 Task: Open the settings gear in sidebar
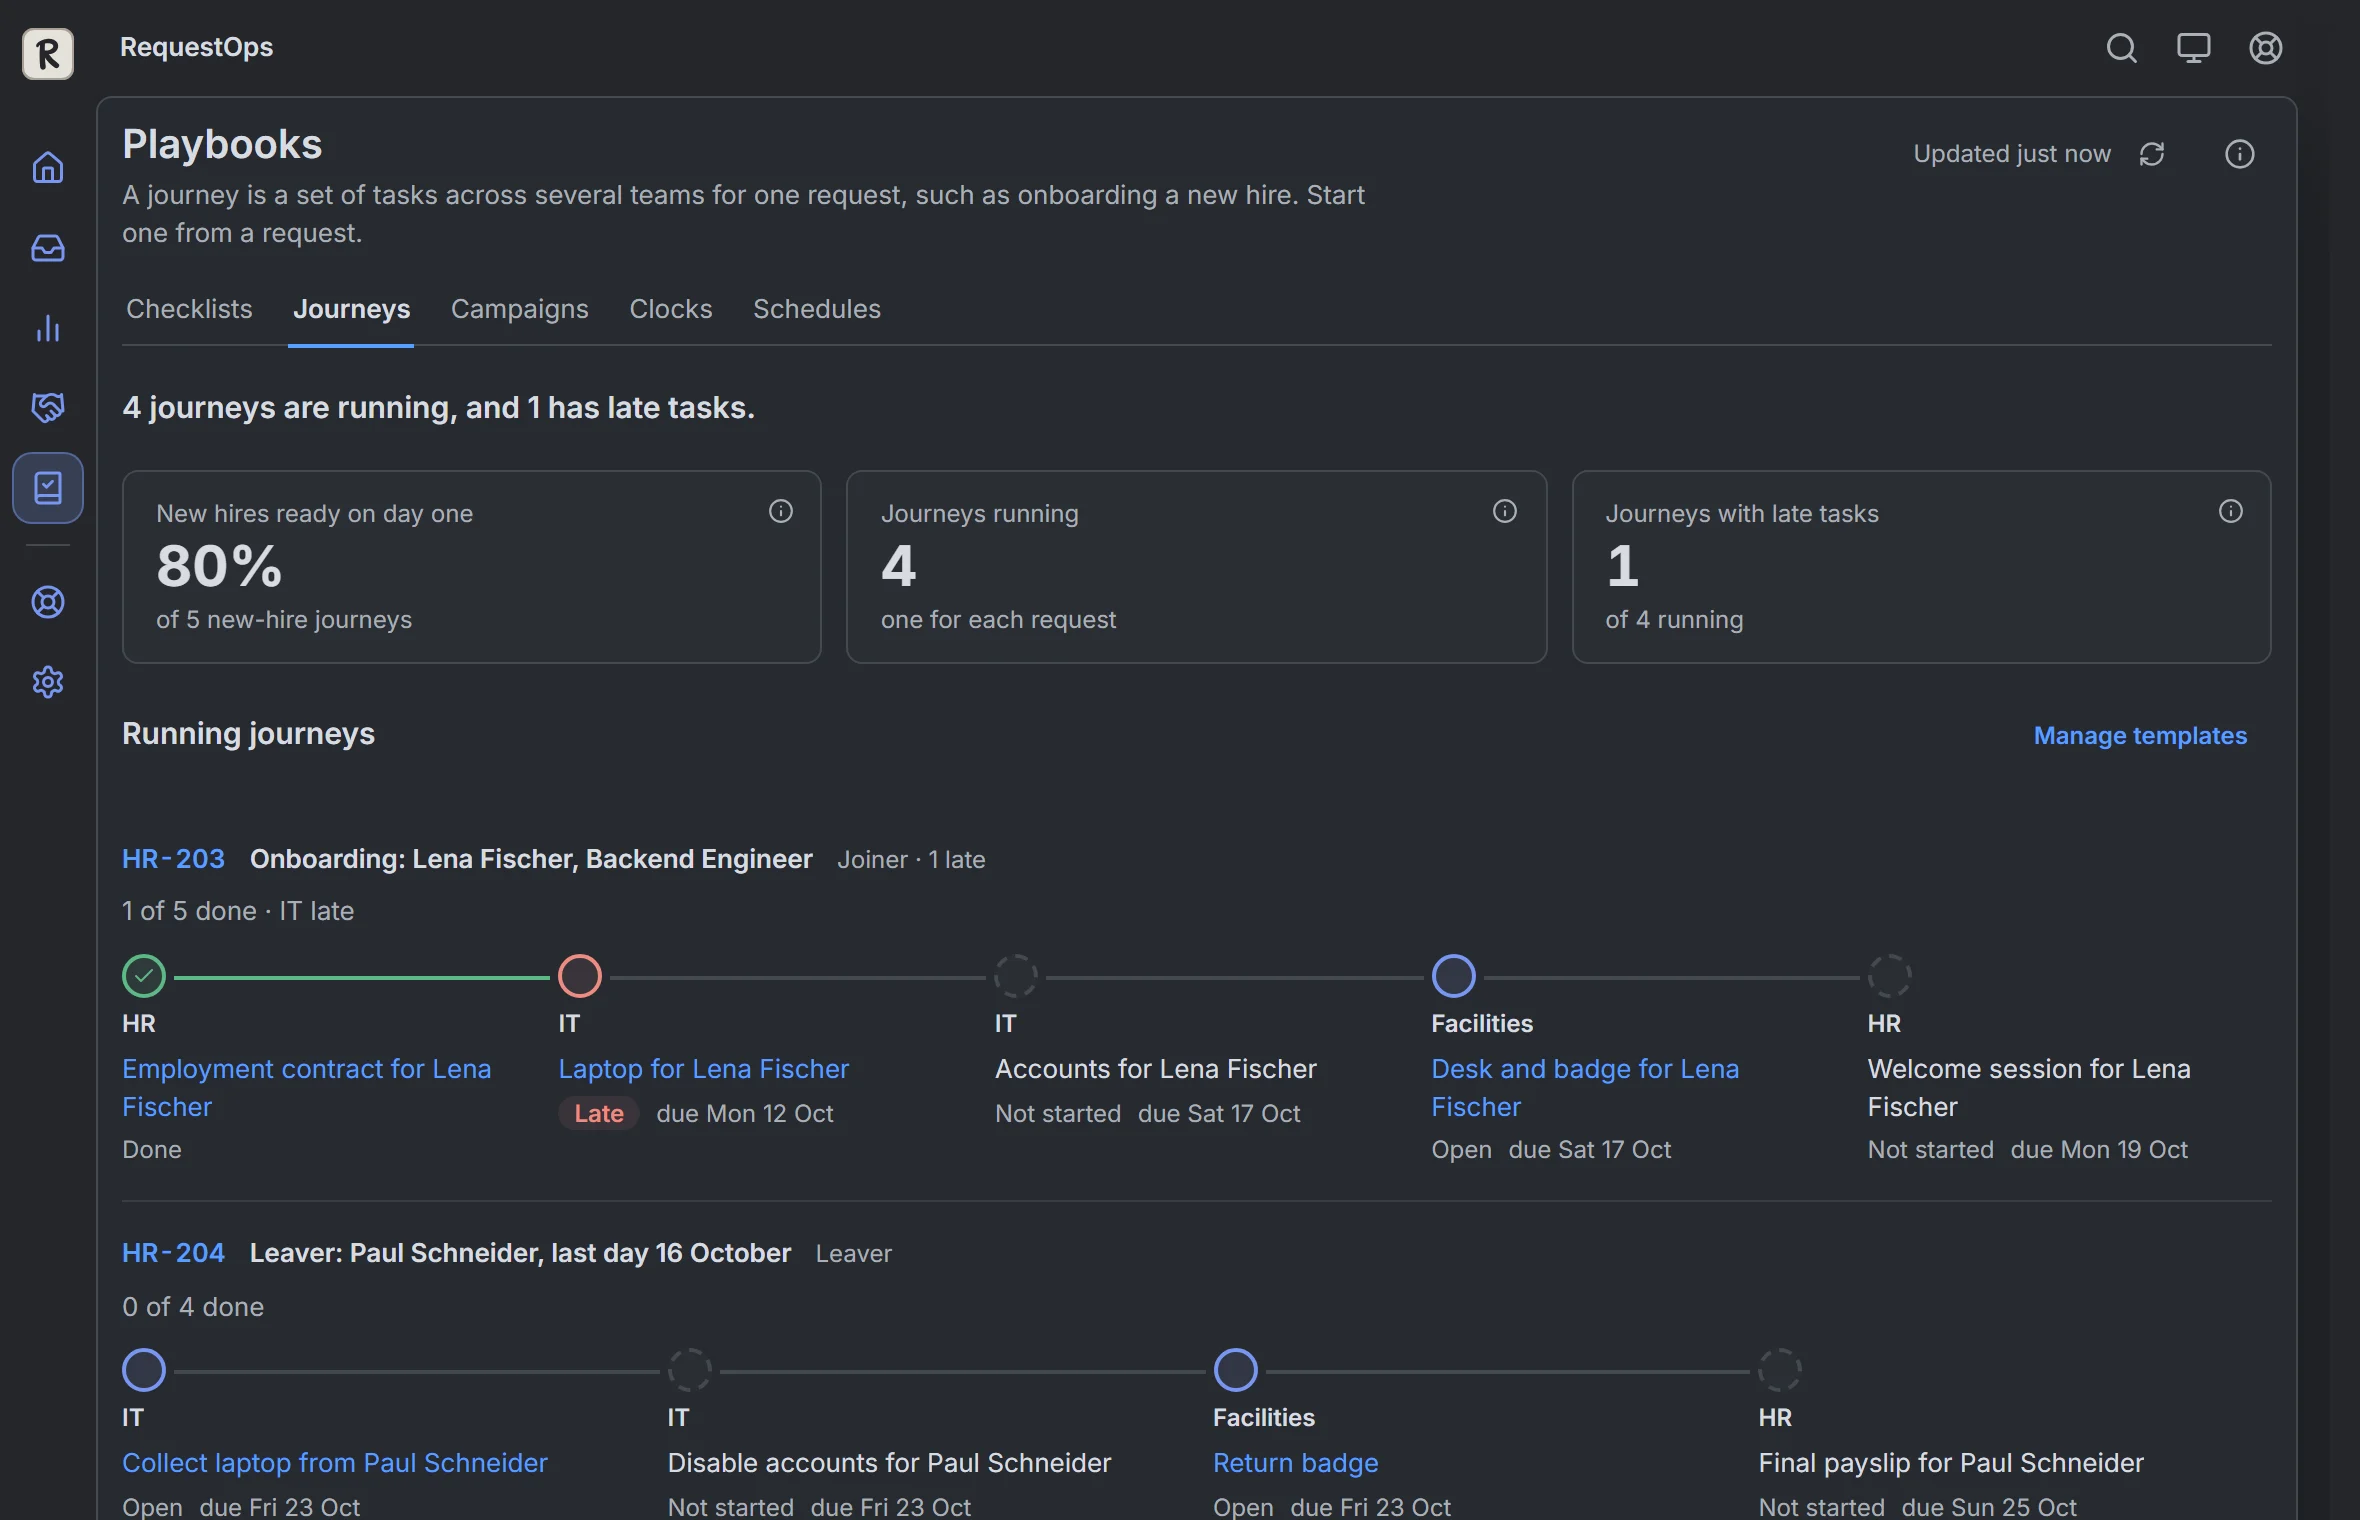pyautogui.click(x=48, y=682)
